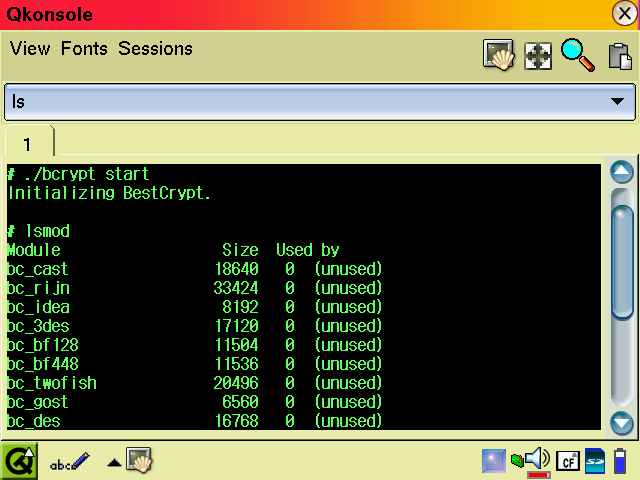Viewport: 640px width, 480px height.
Task: Expand the input method selector arrow
Action: [x=114, y=462]
